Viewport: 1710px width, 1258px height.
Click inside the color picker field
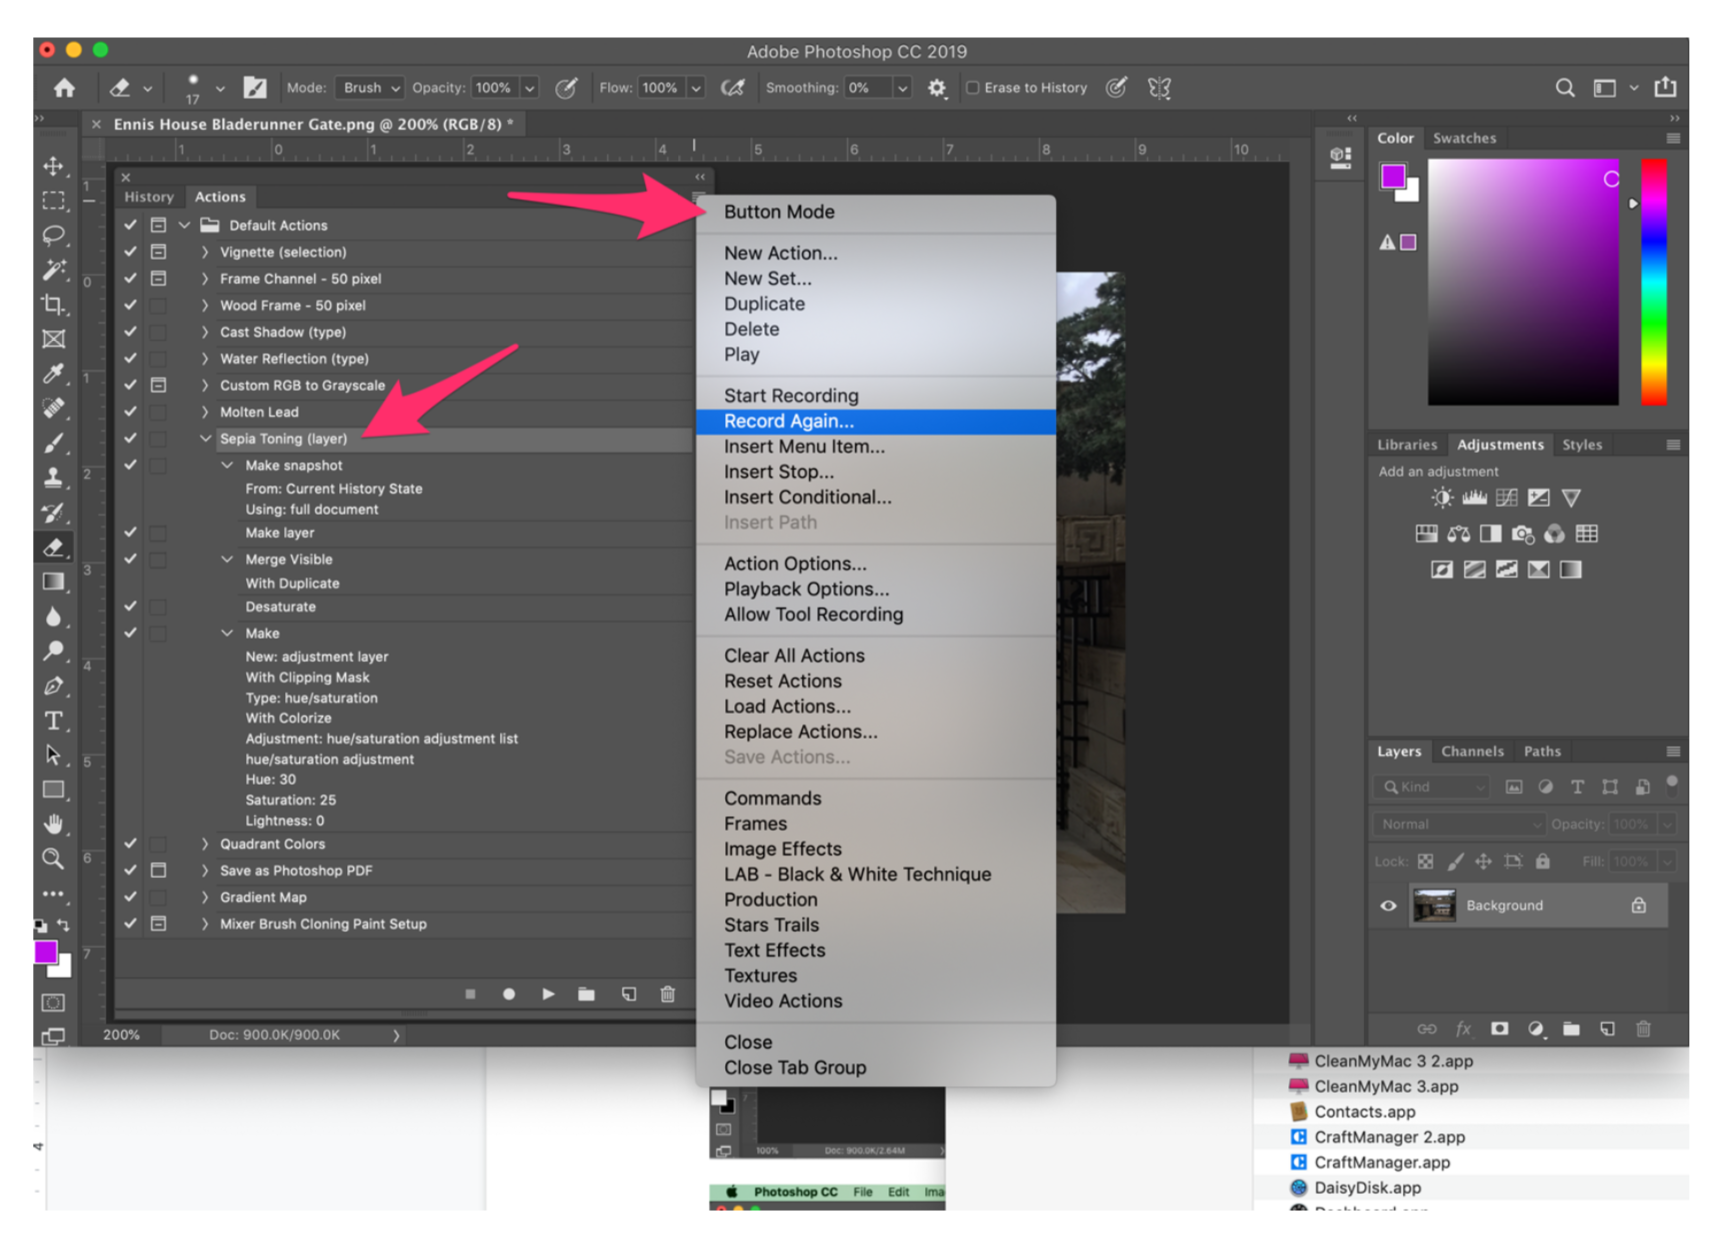point(1523,282)
